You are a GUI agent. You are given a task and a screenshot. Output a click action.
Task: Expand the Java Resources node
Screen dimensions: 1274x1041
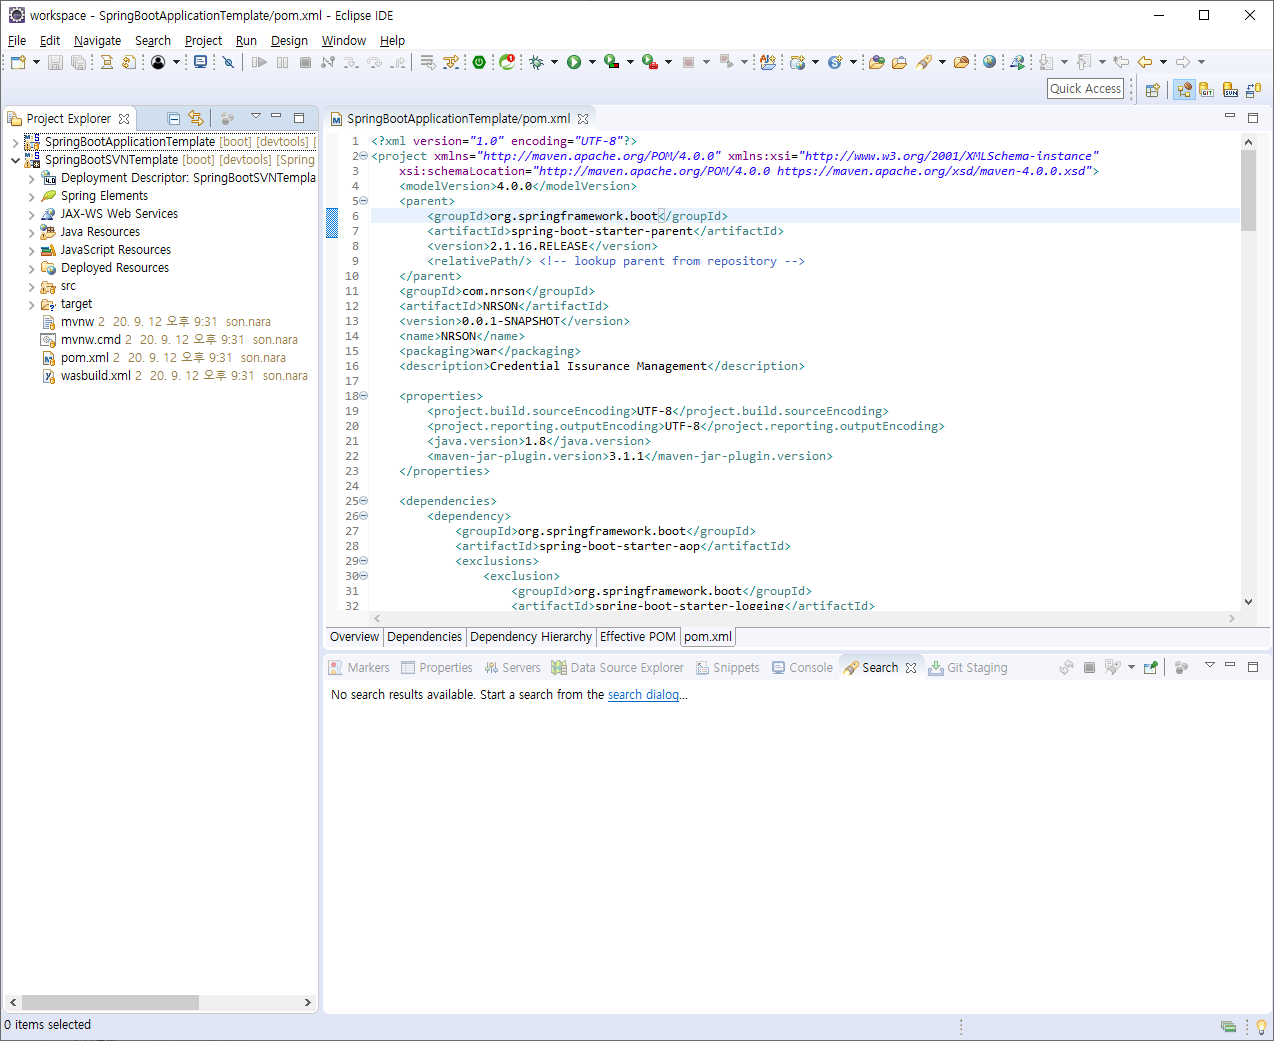tap(32, 232)
